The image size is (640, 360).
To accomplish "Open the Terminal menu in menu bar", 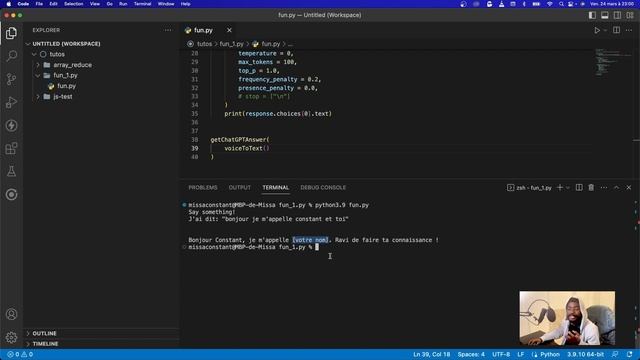I will (142, 4).
